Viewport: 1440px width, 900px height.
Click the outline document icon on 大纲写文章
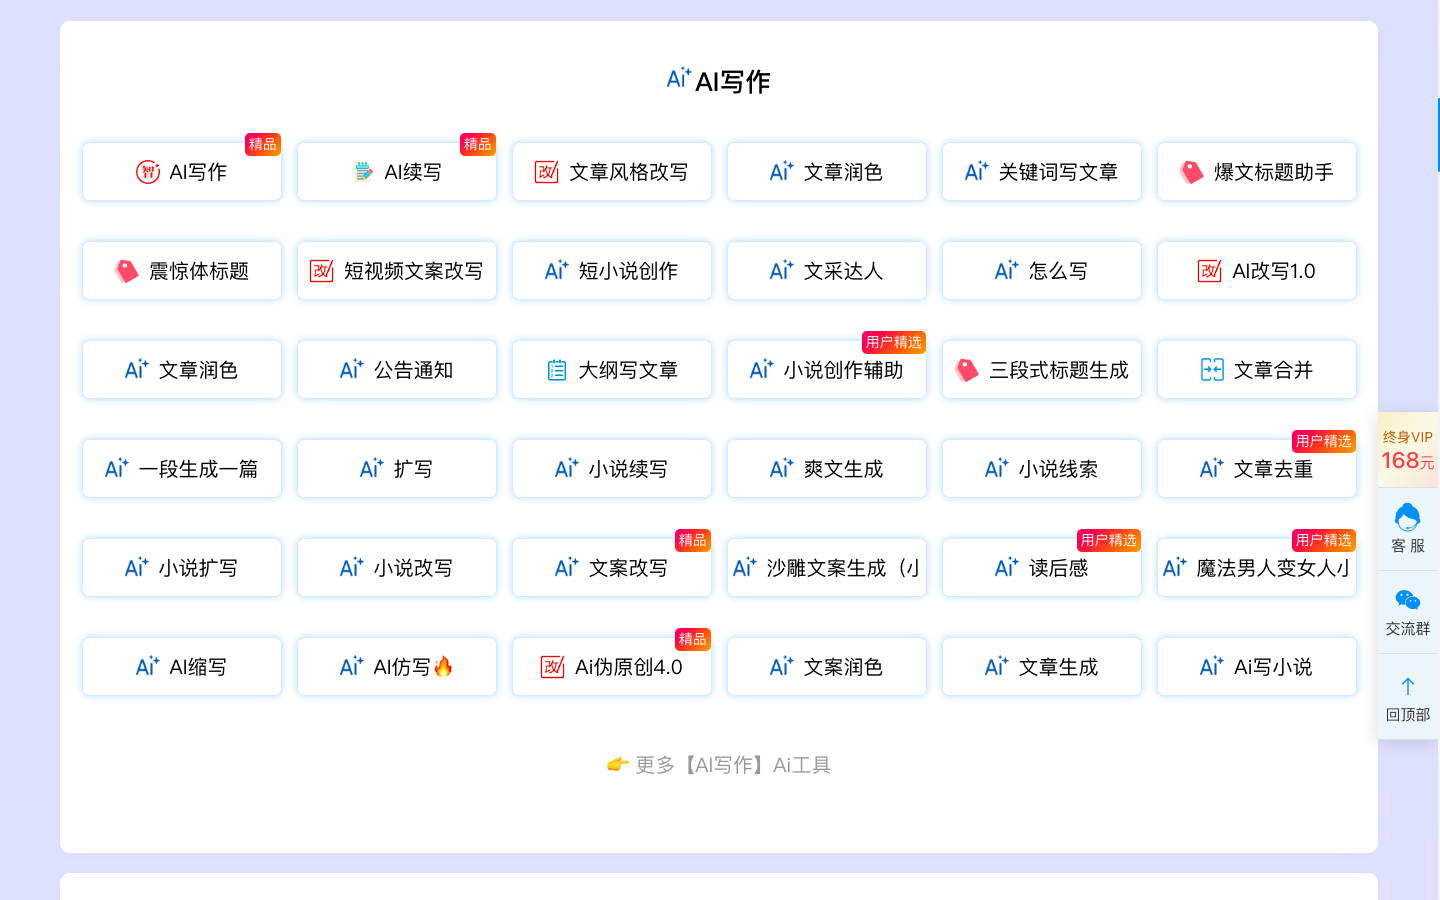557,370
